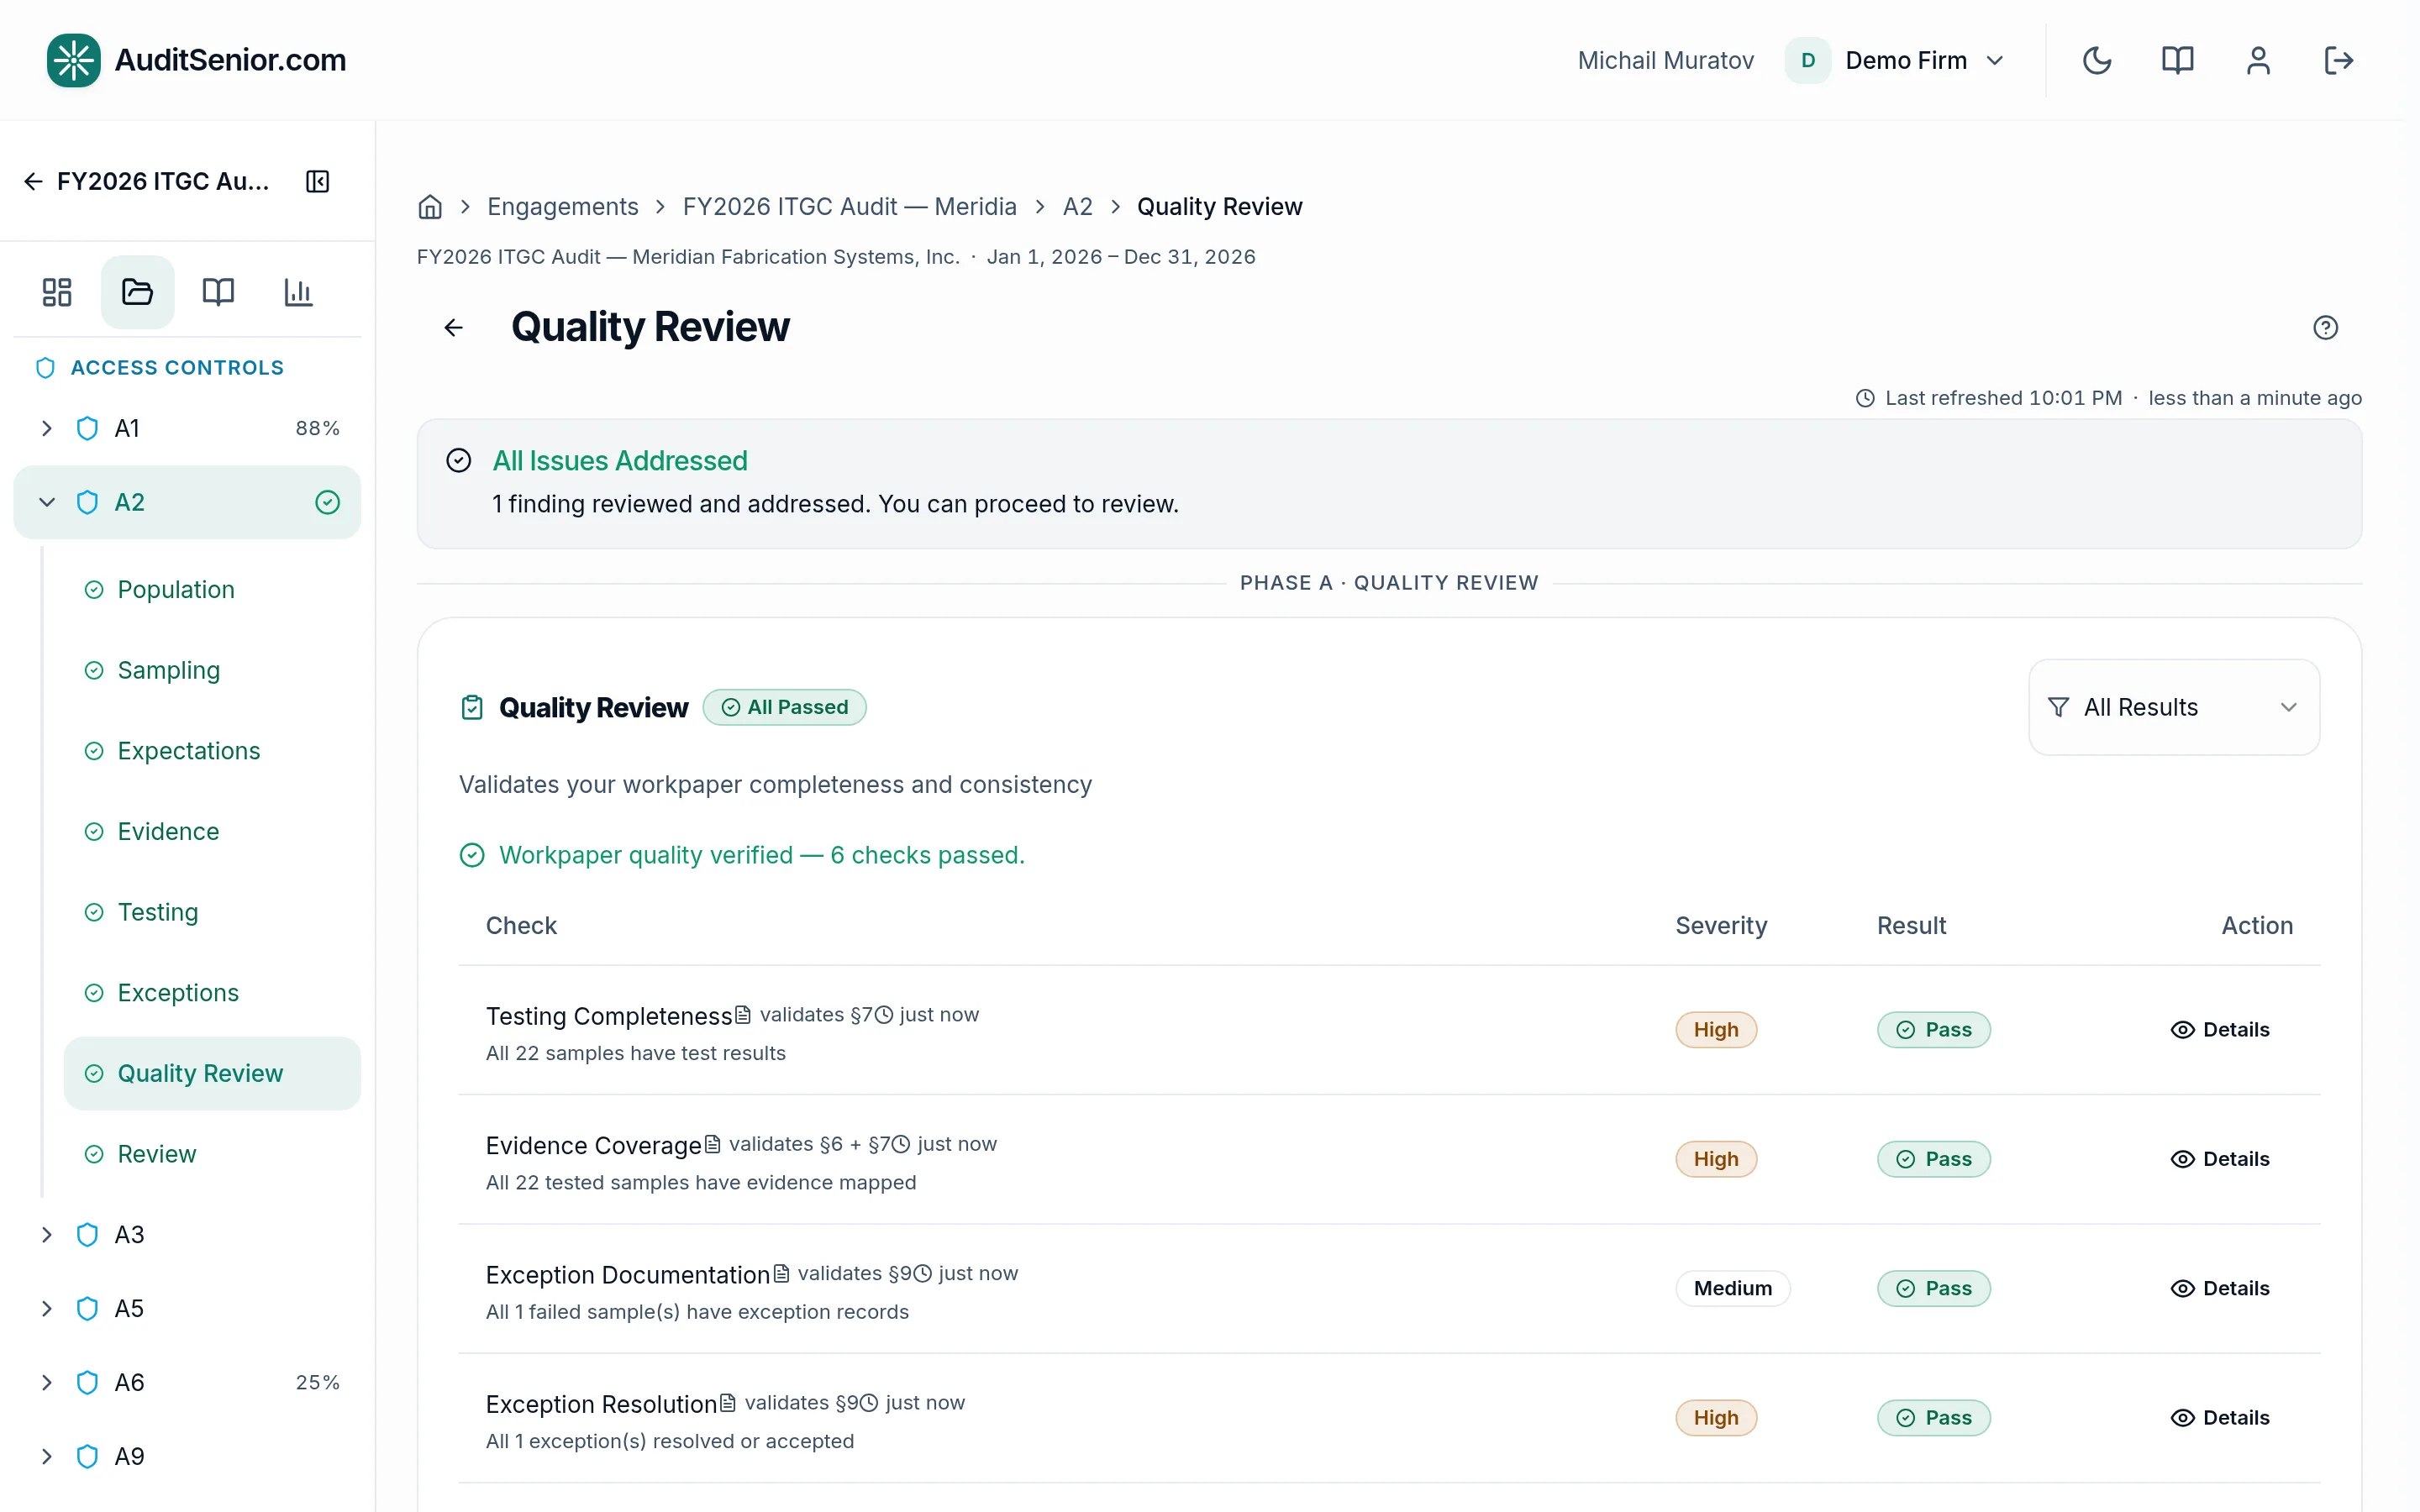View Details for Testing Completeness

click(x=2219, y=1030)
